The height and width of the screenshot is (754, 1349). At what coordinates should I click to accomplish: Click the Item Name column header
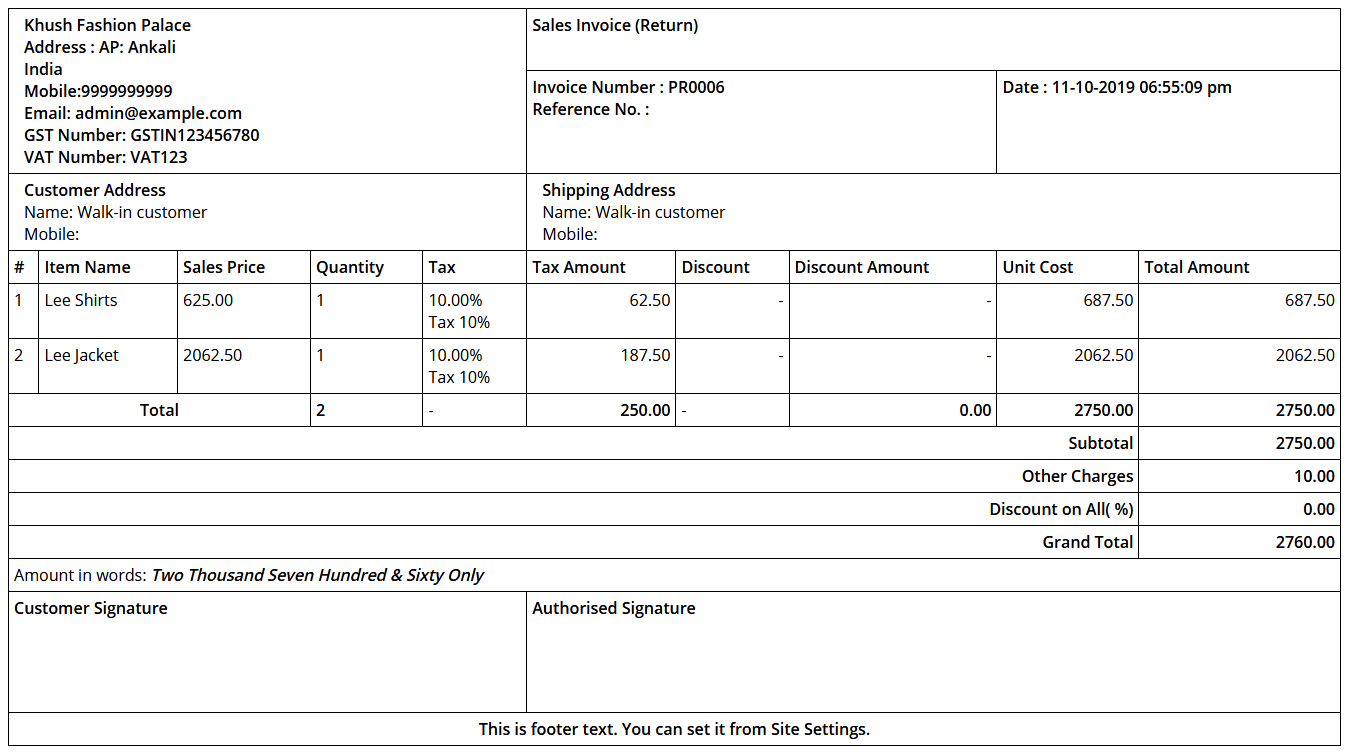click(x=87, y=267)
